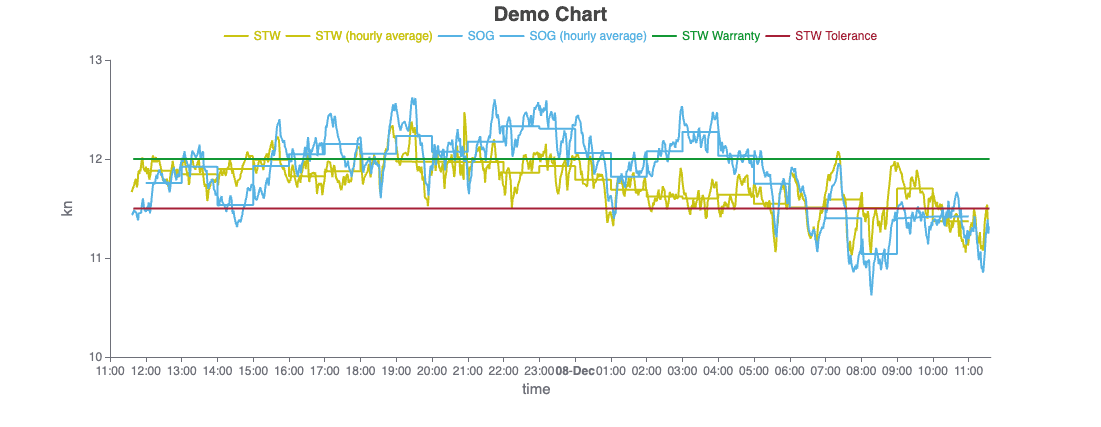Click the 07:00 x-axis tick label
1101x427 pixels.
click(x=826, y=369)
